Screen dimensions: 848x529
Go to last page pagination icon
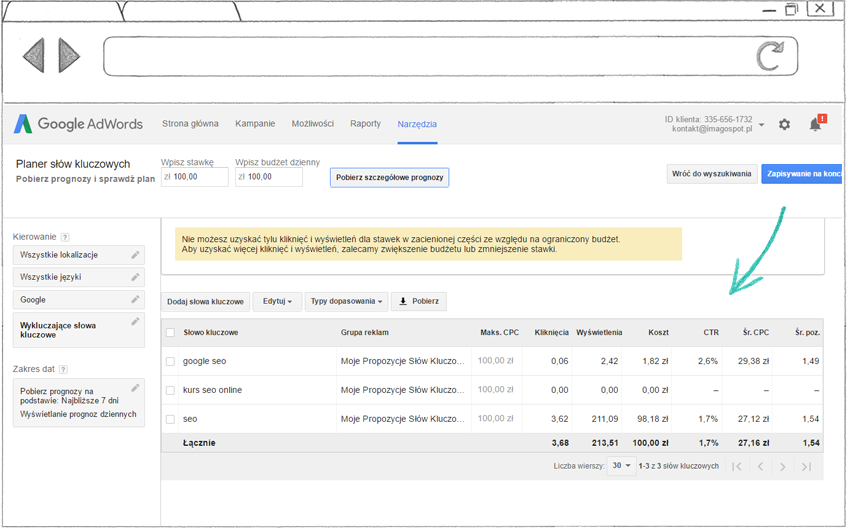(806, 466)
